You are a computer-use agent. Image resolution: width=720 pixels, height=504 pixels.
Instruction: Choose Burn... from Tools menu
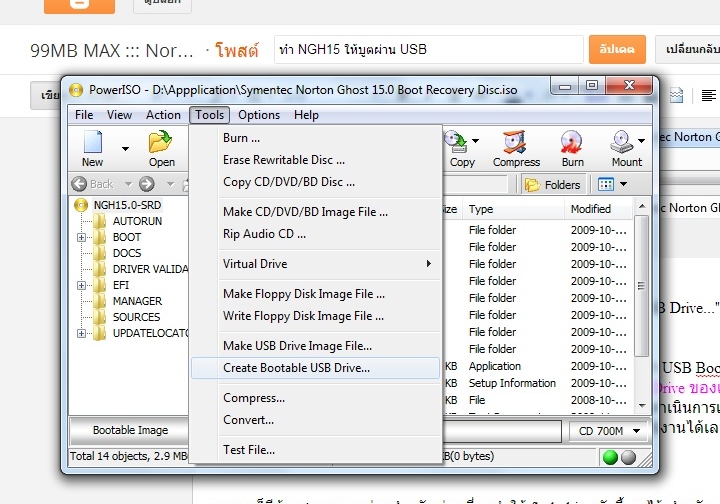coord(315,138)
